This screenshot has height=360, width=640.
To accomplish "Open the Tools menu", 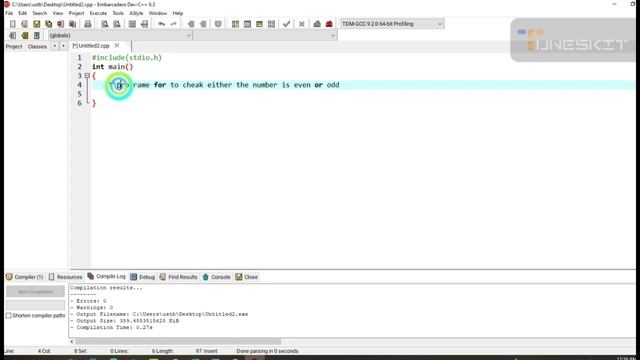I will [118, 13].
